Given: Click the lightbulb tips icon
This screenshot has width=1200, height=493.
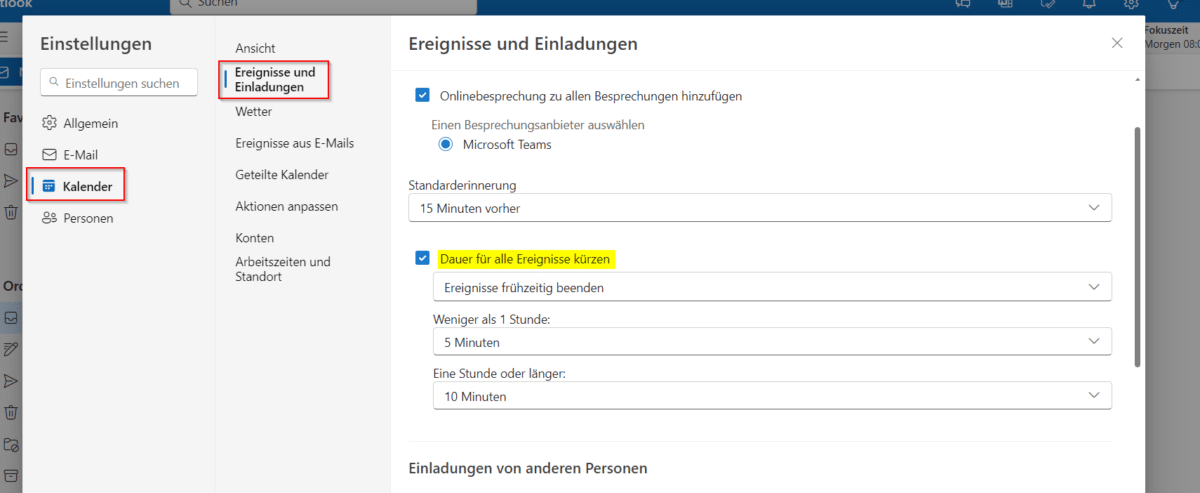Looking at the screenshot, I should point(1173,4).
